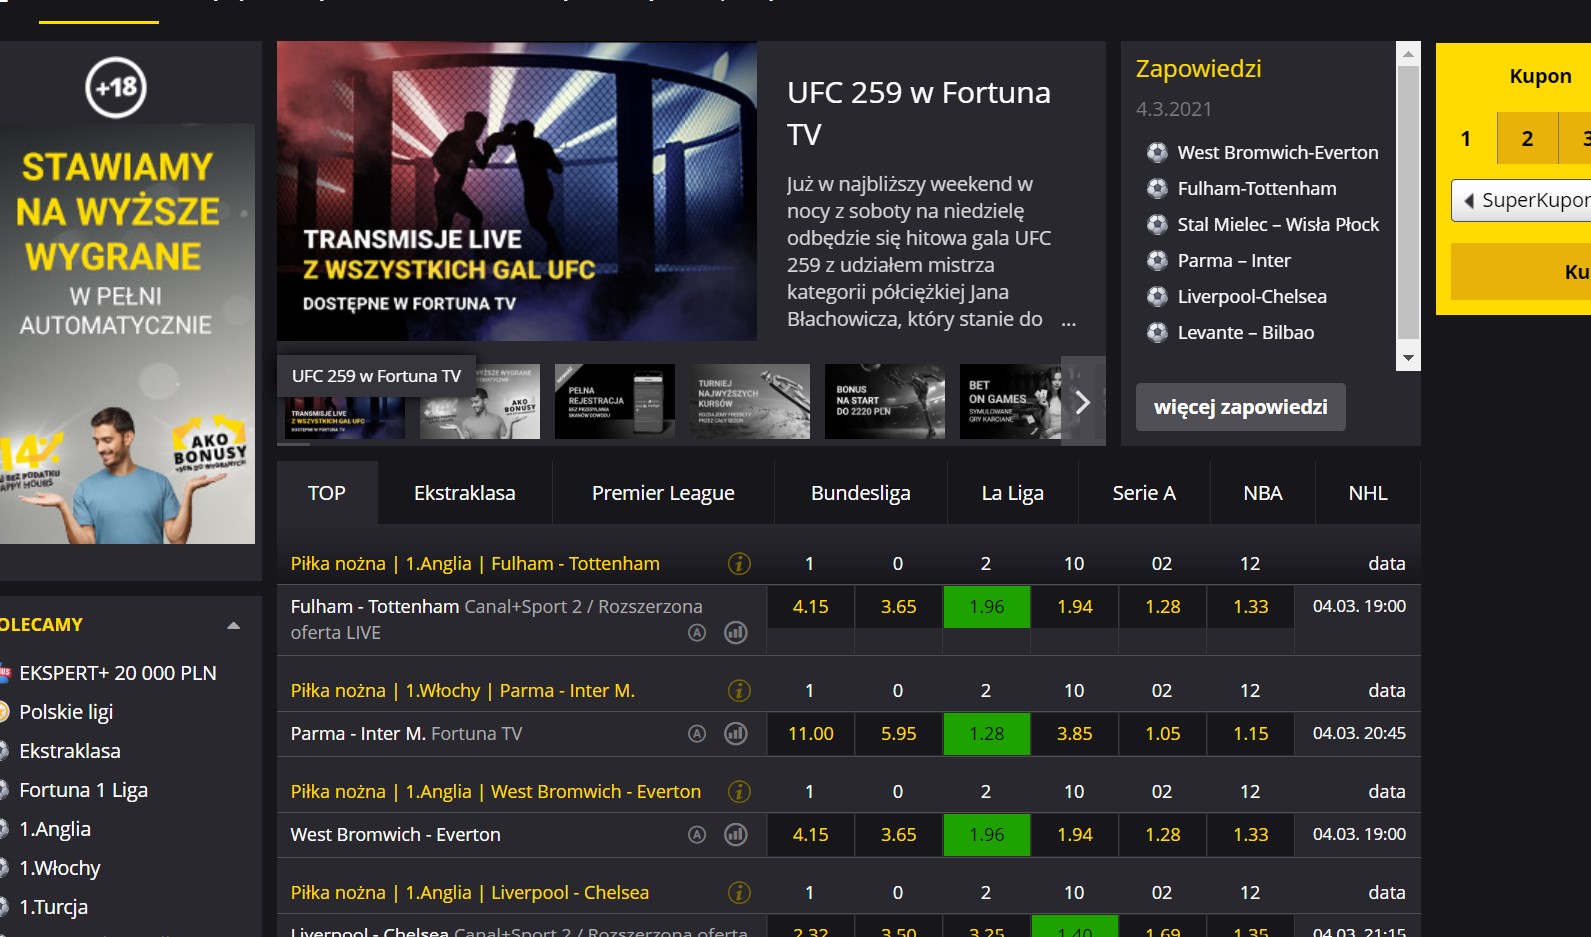Open 1.Włochy sidebar link
The image size is (1591, 937).
point(60,868)
